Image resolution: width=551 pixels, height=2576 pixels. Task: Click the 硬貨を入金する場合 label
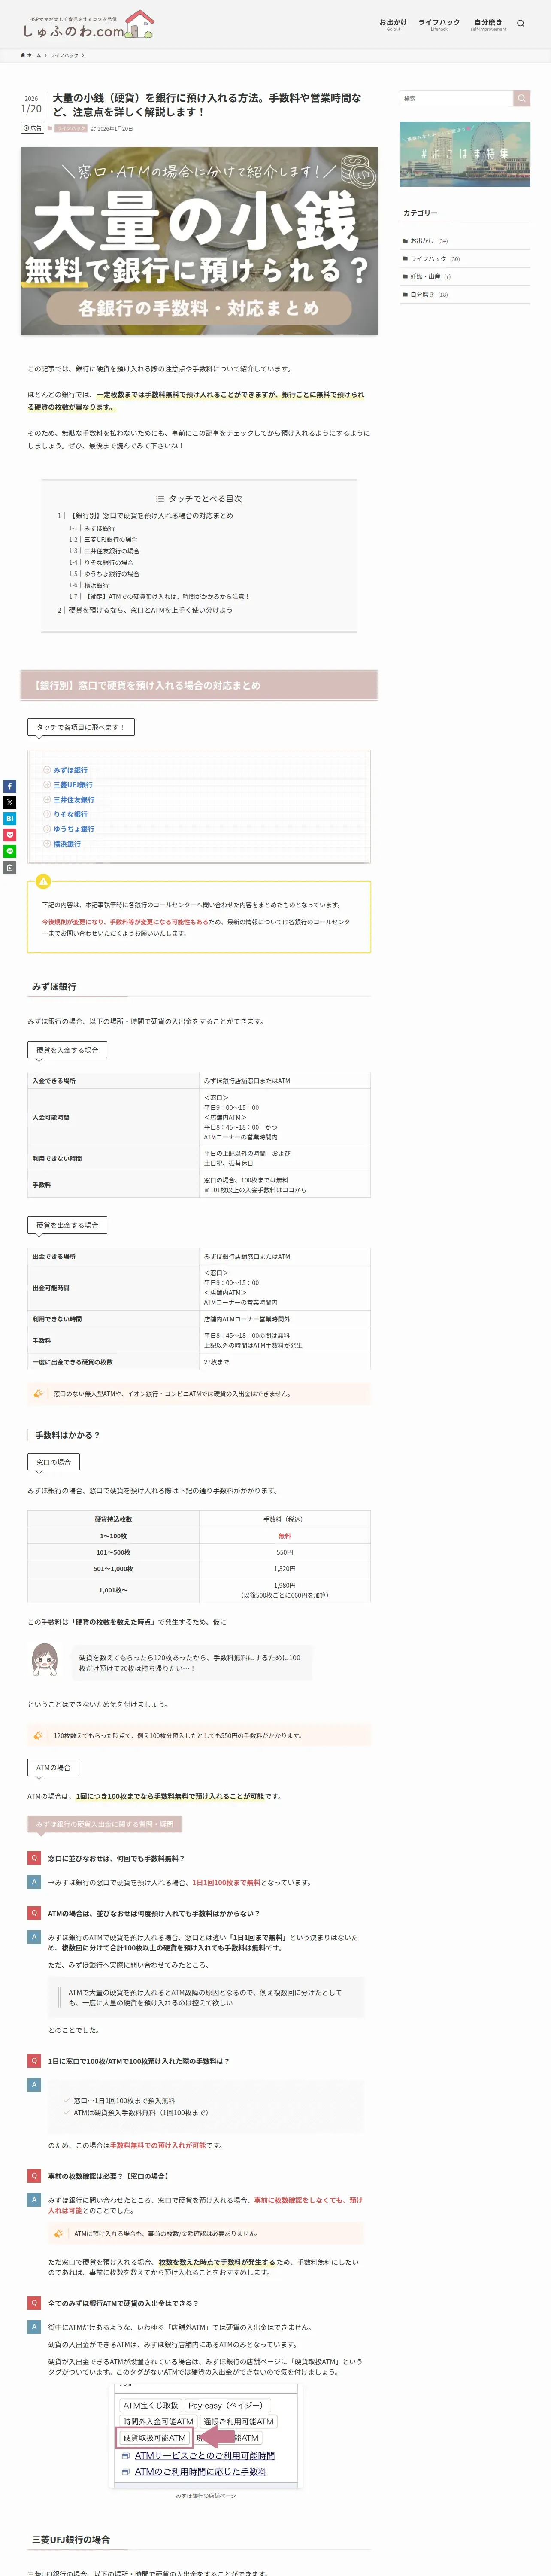pos(67,1050)
